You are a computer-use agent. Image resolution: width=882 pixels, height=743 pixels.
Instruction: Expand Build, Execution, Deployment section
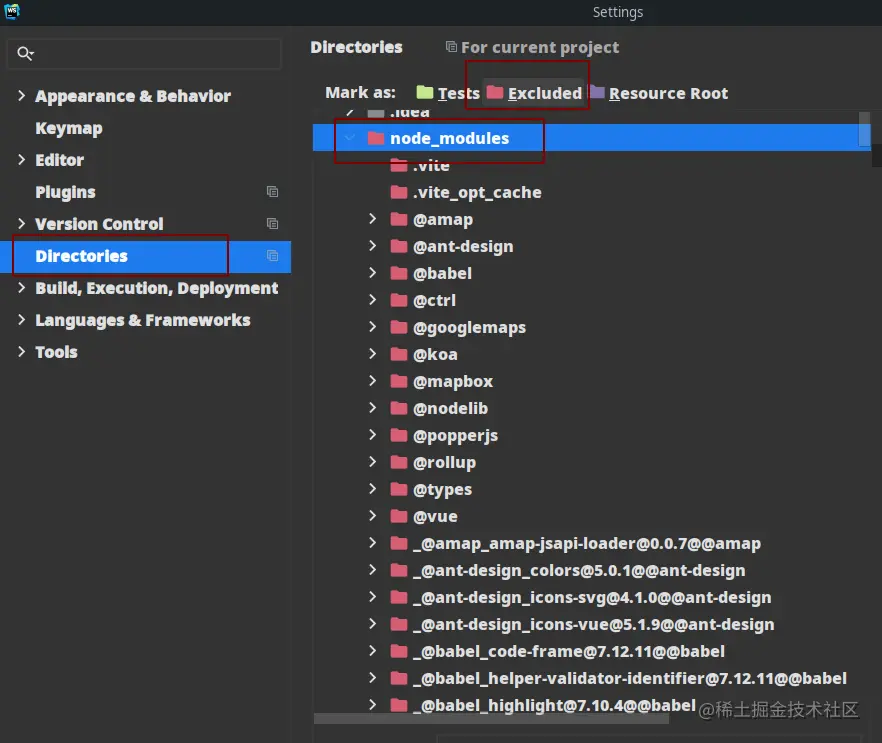point(21,288)
